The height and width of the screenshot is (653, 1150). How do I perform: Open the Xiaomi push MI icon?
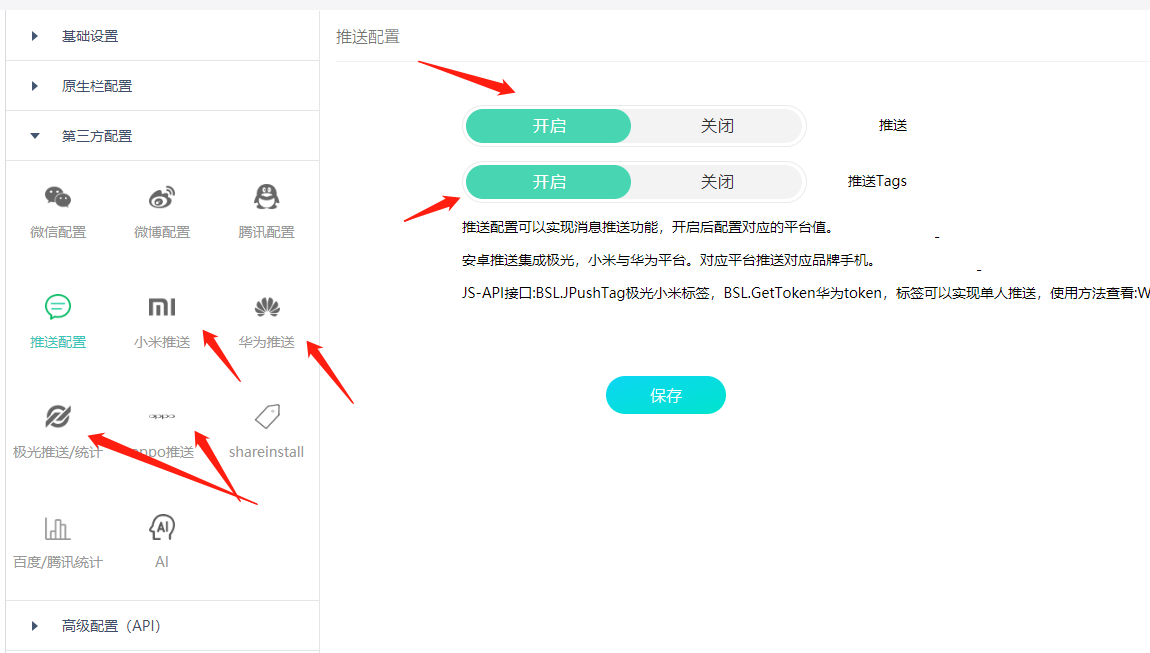tap(162, 307)
